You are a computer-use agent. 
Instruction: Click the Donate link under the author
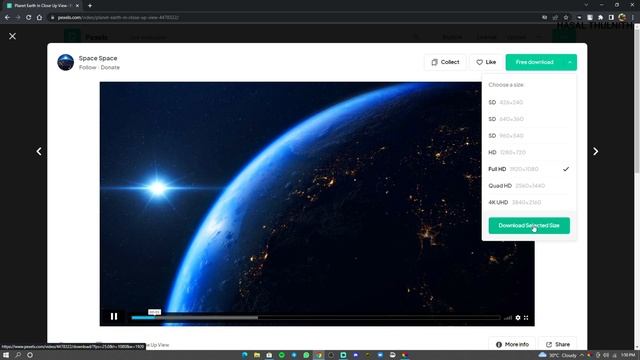click(110, 67)
